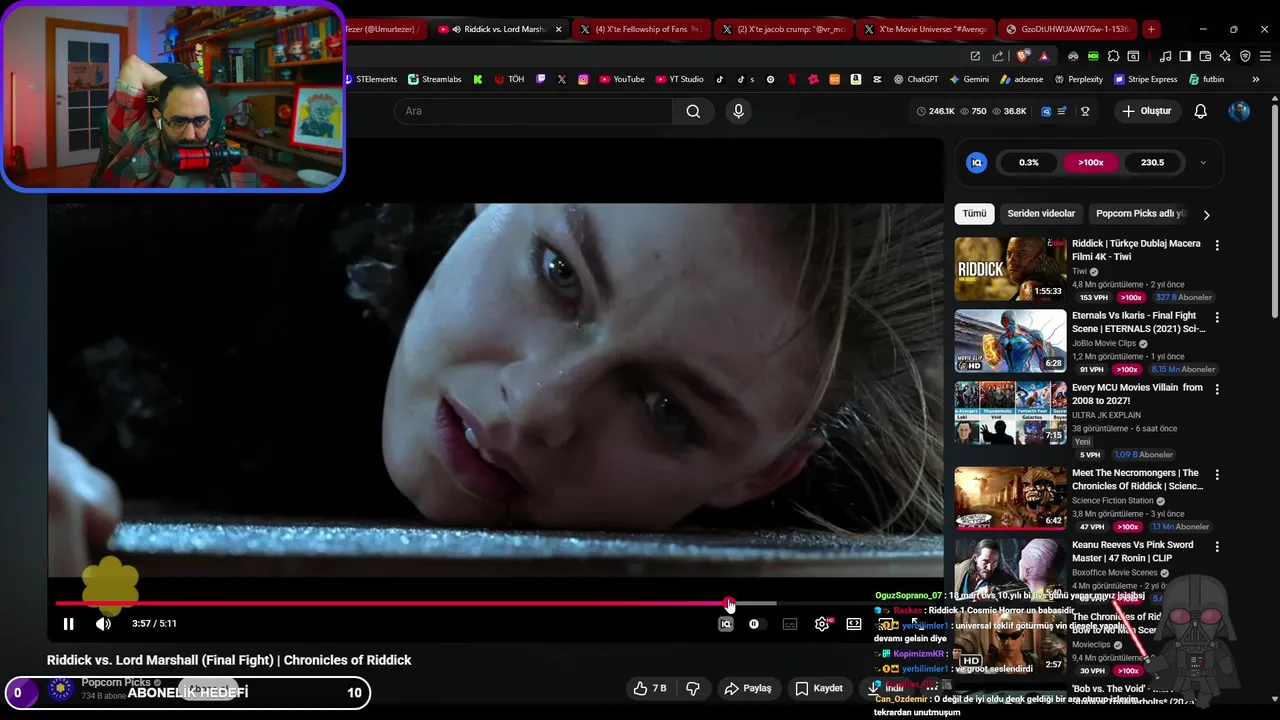Show more filter chips with arrow

tap(1207, 214)
